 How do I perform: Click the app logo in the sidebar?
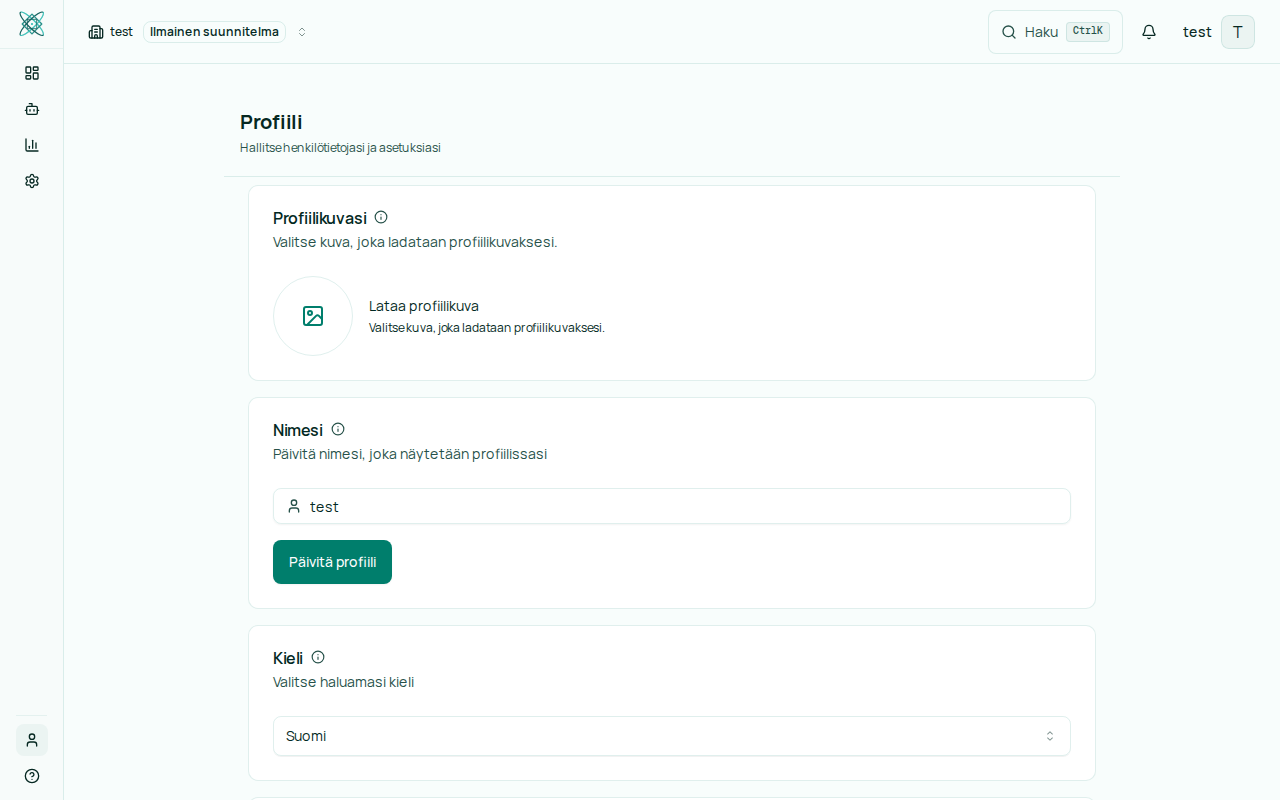(32, 24)
